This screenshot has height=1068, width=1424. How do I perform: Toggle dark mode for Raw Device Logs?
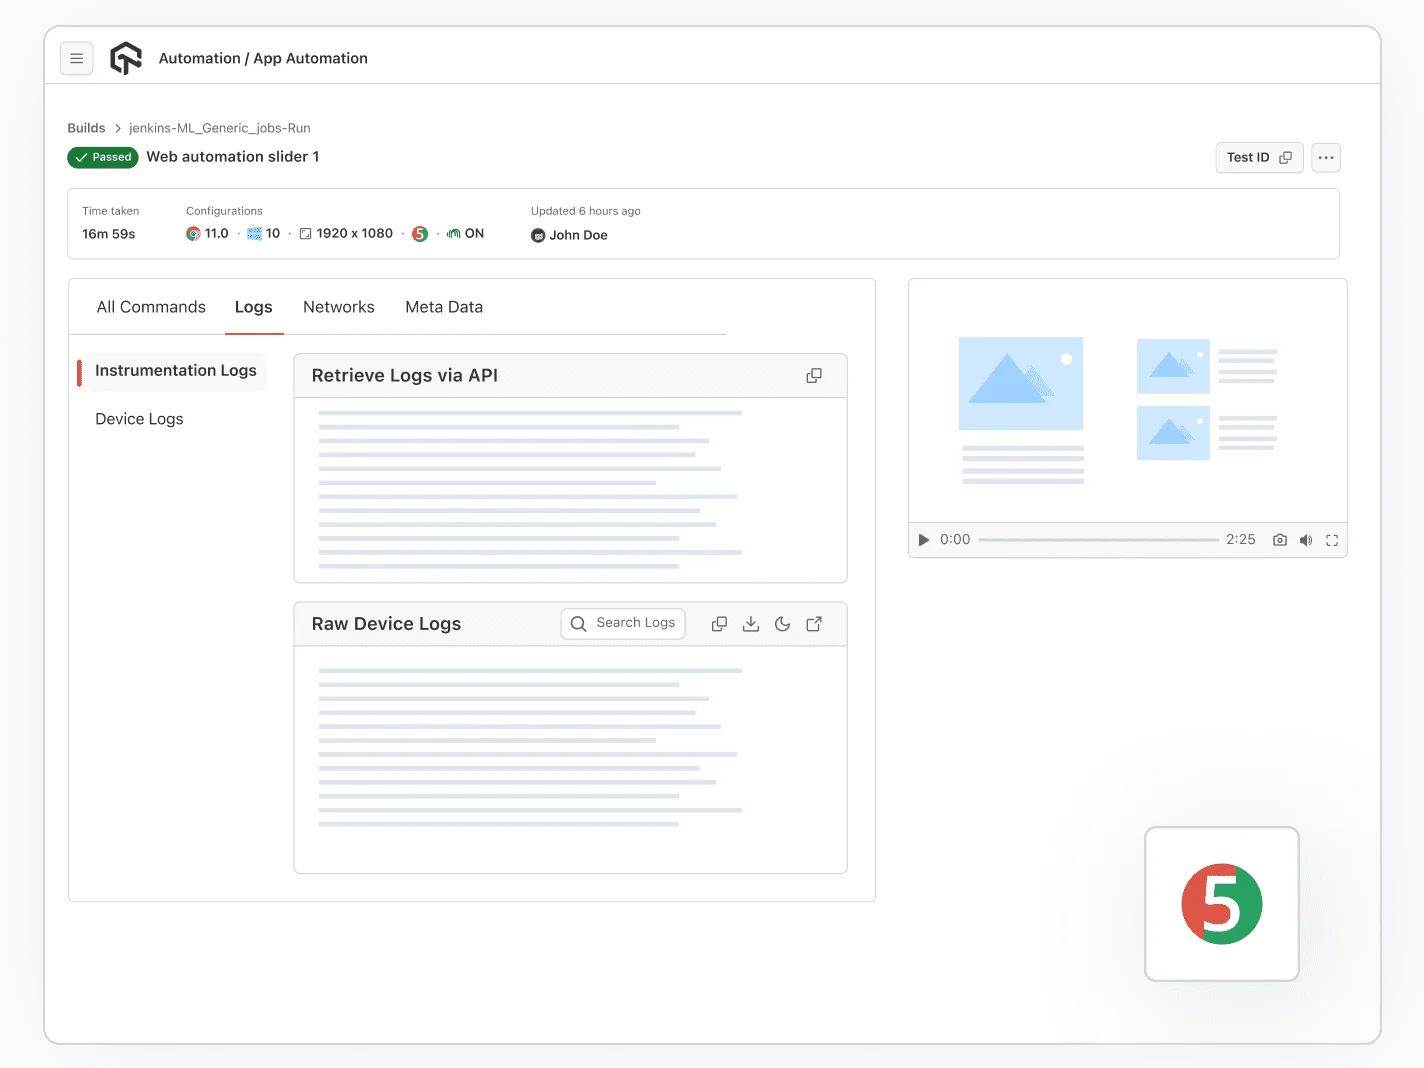click(783, 624)
